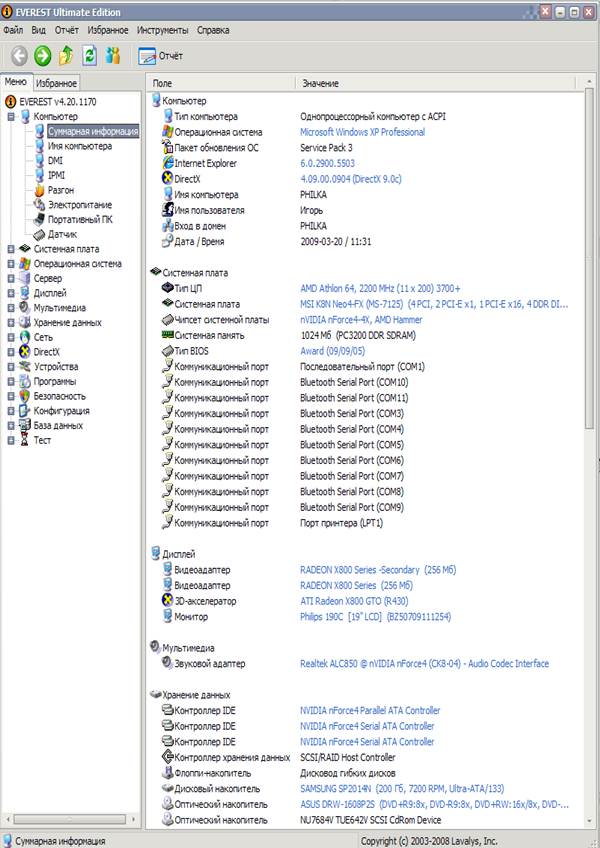Open the AMD Athlon 64 CPU link
This screenshot has width=600, height=848.
[x=380, y=288]
